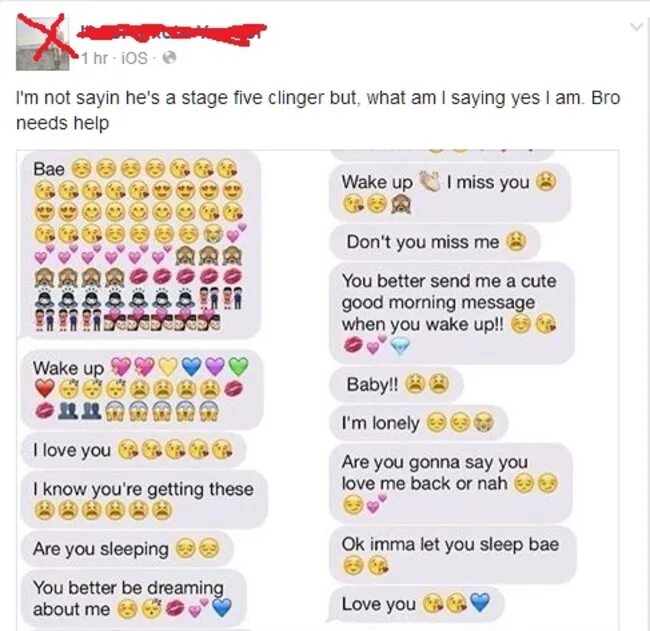Open the post options chevron dropdown
Screen dimensions: 650x631
pos(636,27)
